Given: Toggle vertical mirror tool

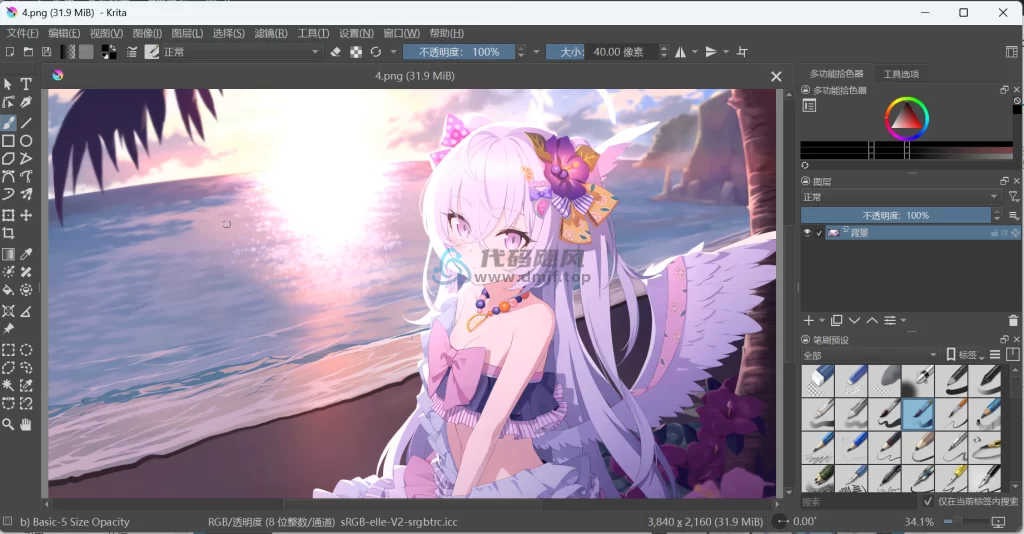Looking at the screenshot, I should tap(711, 52).
